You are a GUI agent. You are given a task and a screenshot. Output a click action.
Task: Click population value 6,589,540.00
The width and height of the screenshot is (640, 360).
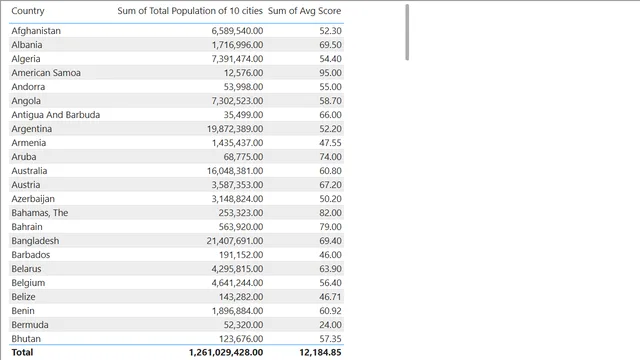tap(237, 31)
